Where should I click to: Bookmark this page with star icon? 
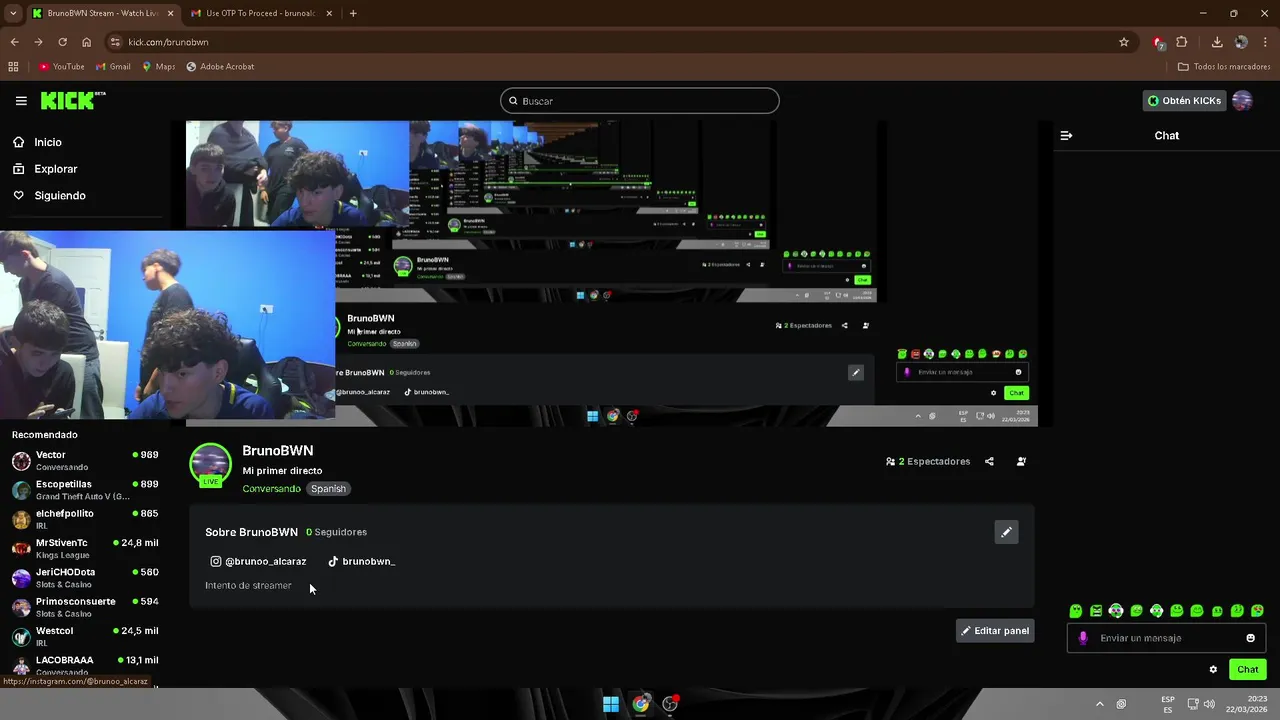(1124, 42)
